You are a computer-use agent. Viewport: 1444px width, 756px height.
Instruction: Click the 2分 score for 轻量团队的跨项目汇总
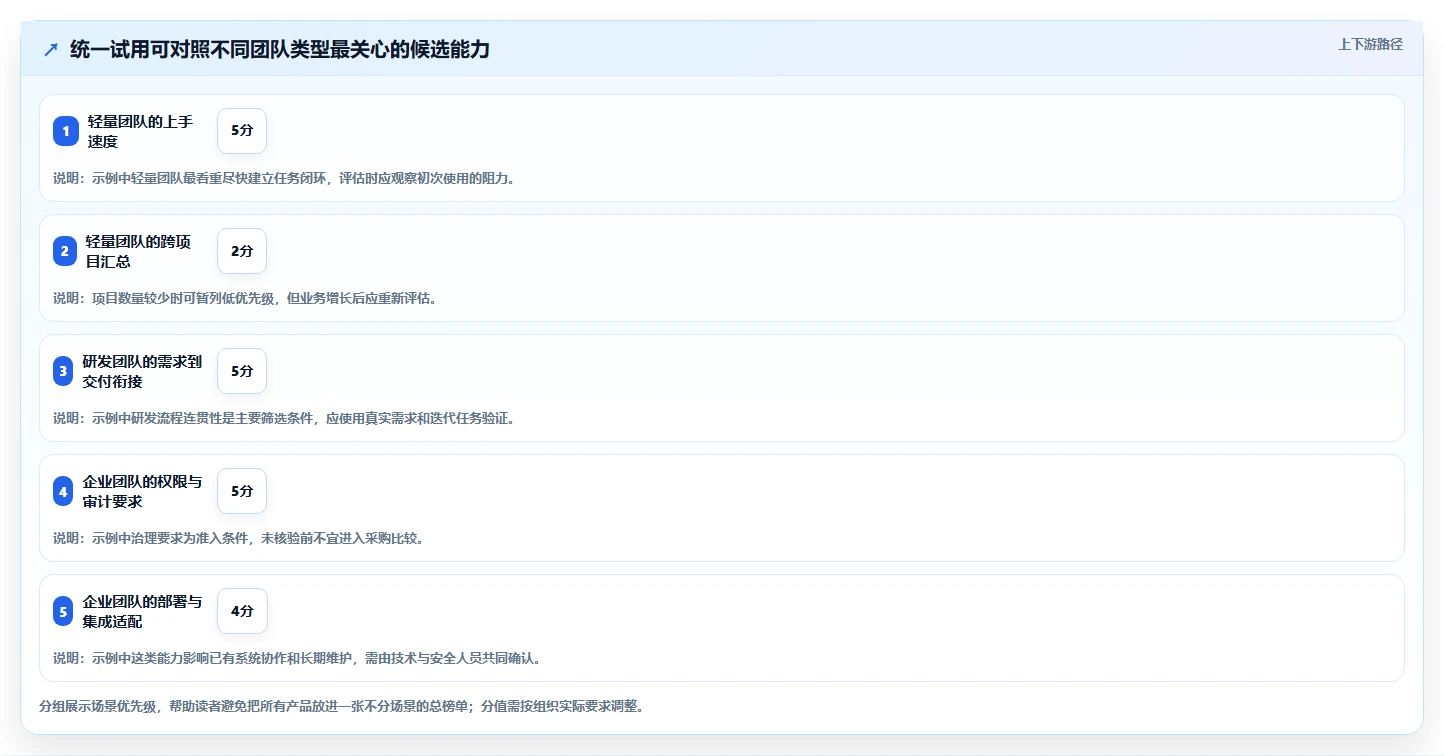tap(242, 251)
